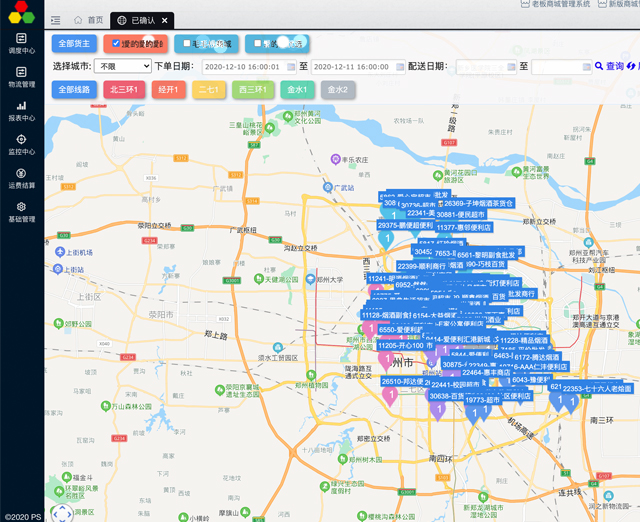Open the 选择城市 dropdown
Viewport: 640px width, 522px height.
[x=122, y=66]
